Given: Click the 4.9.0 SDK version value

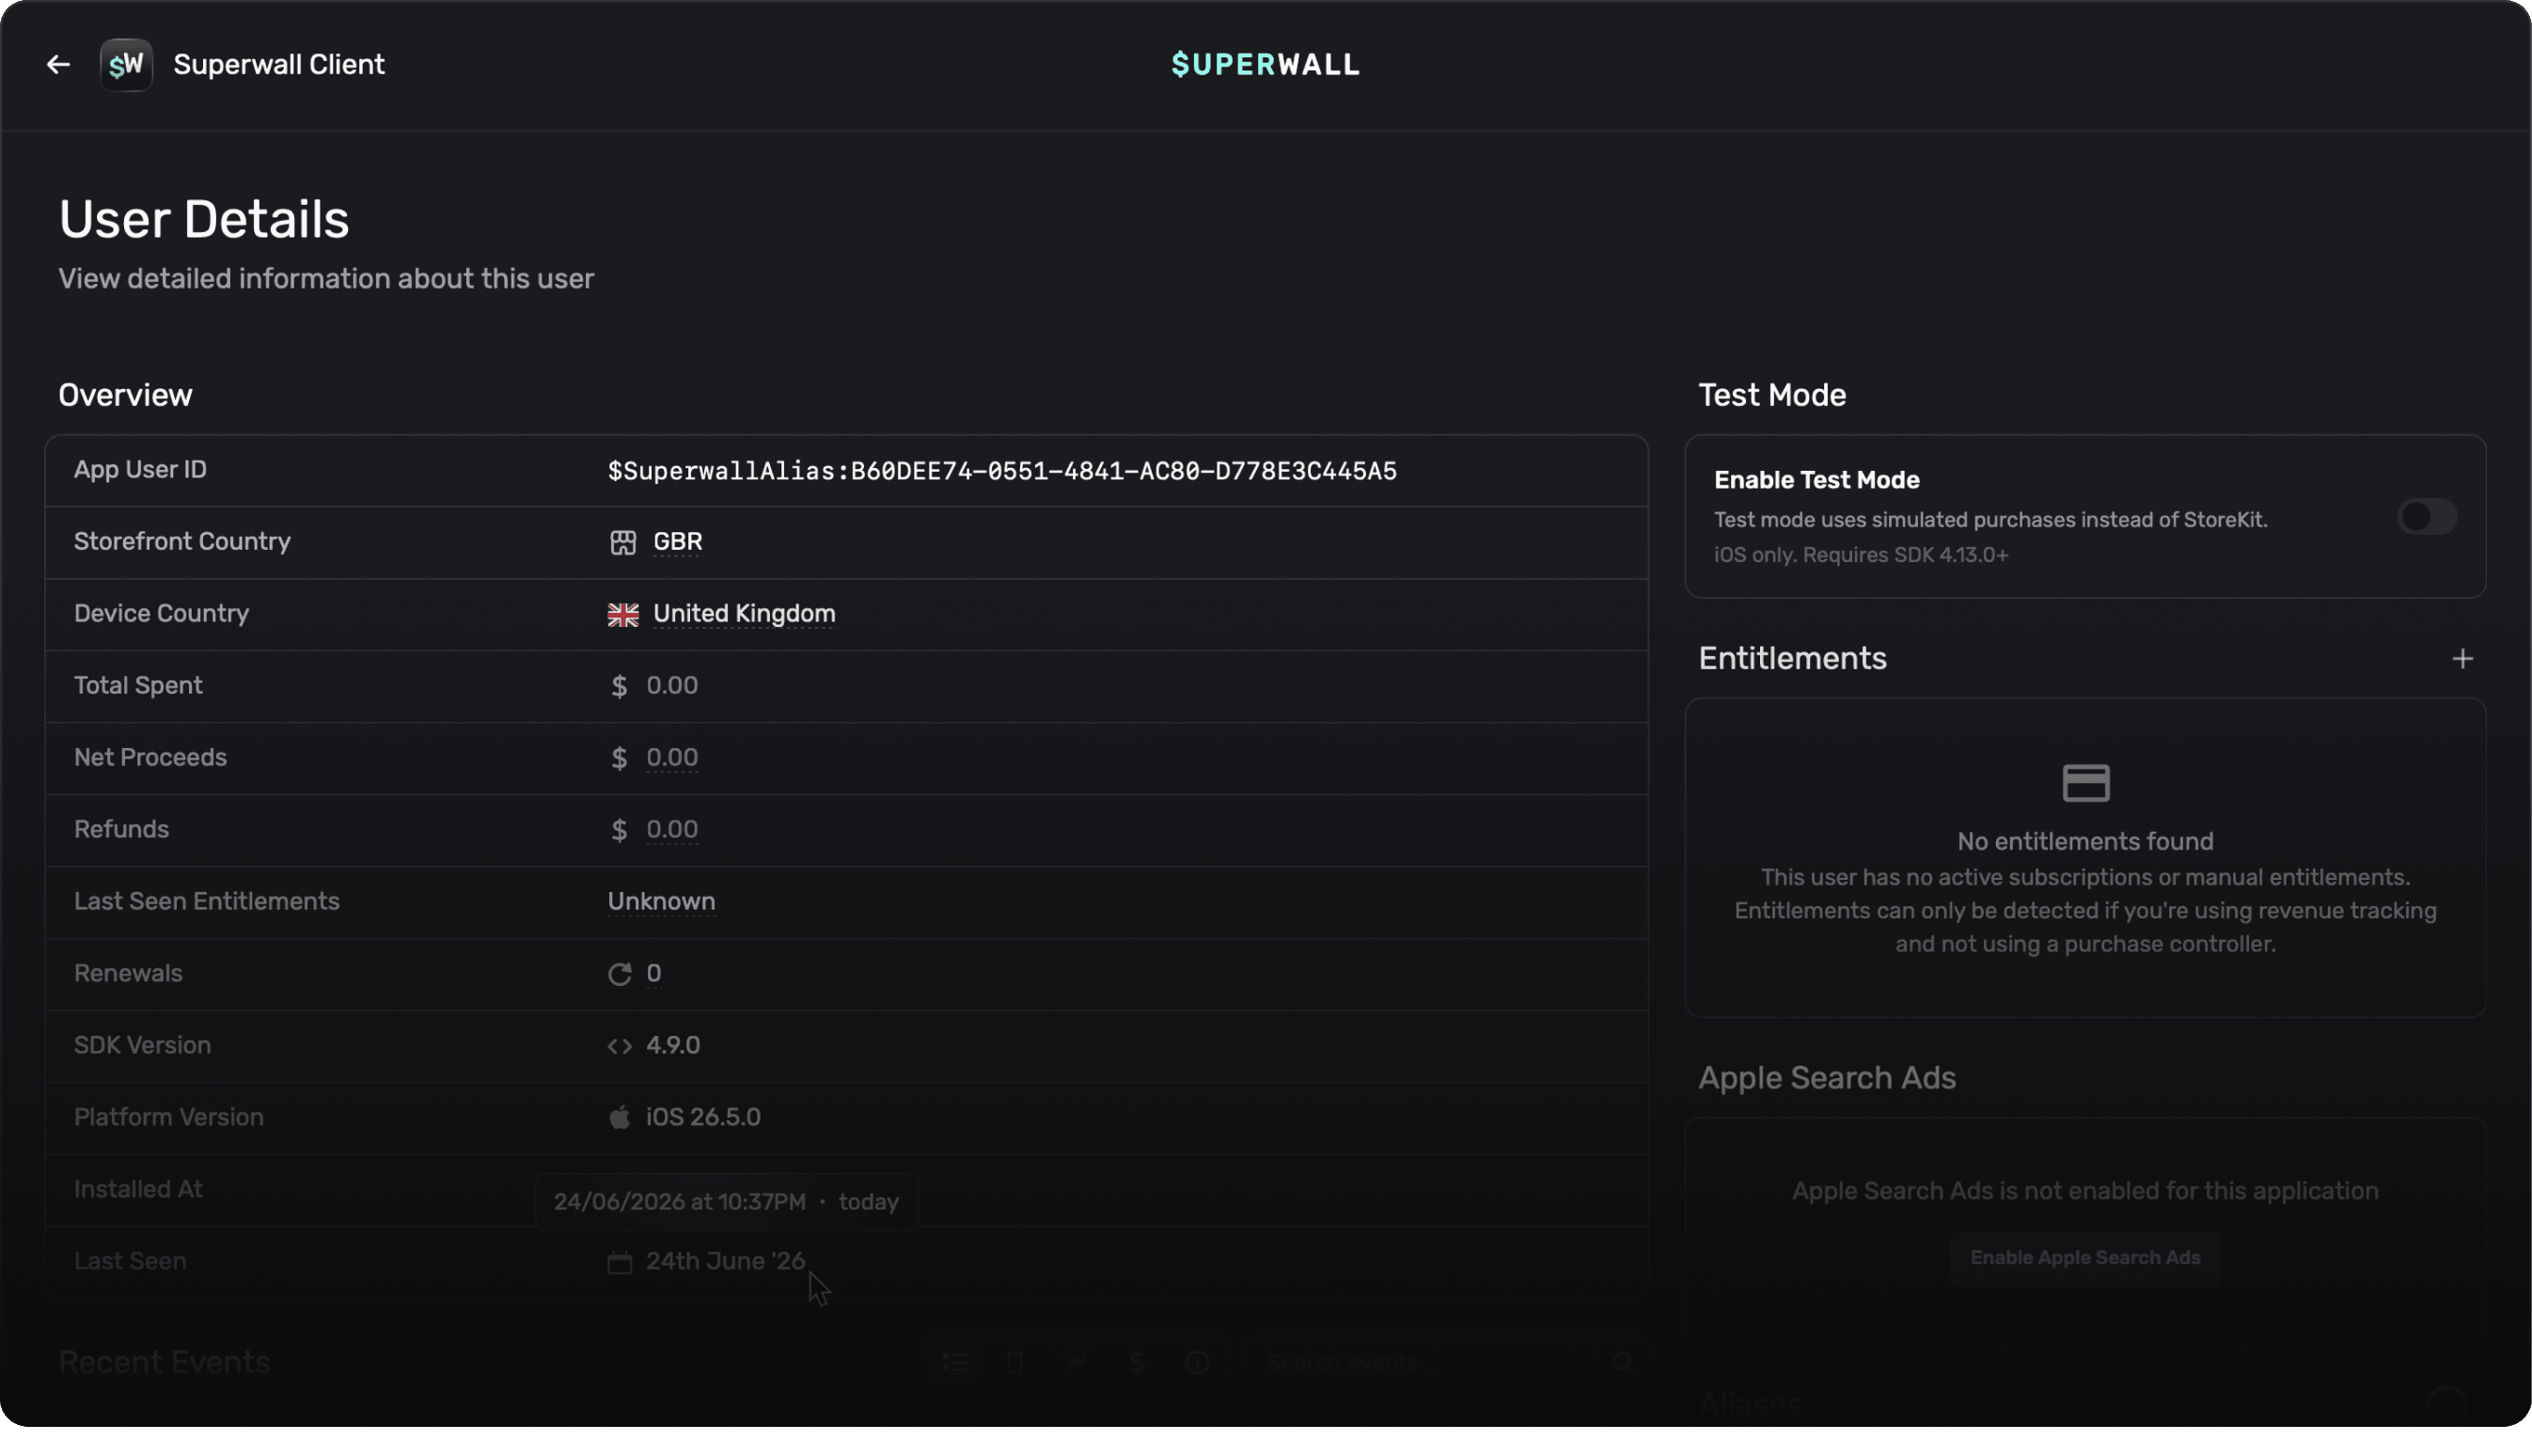Looking at the screenshot, I should pyautogui.click(x=673, y=1046).
